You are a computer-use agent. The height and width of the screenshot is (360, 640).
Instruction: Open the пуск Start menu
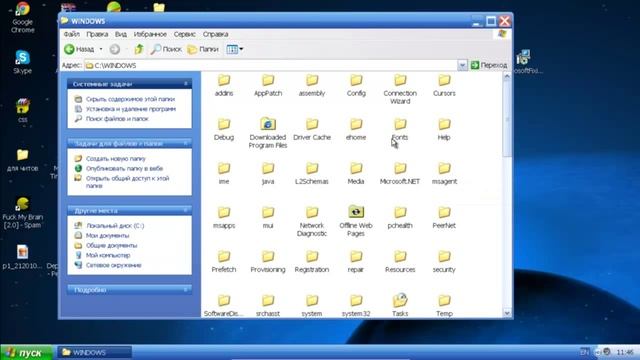(x=26, y=353)
